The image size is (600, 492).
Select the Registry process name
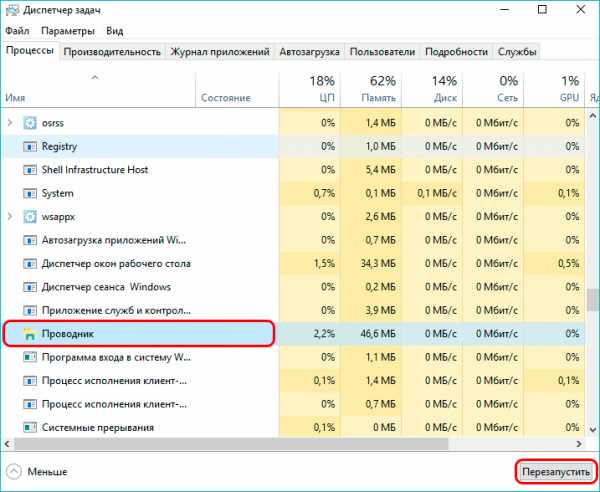(x=59, y=147)
